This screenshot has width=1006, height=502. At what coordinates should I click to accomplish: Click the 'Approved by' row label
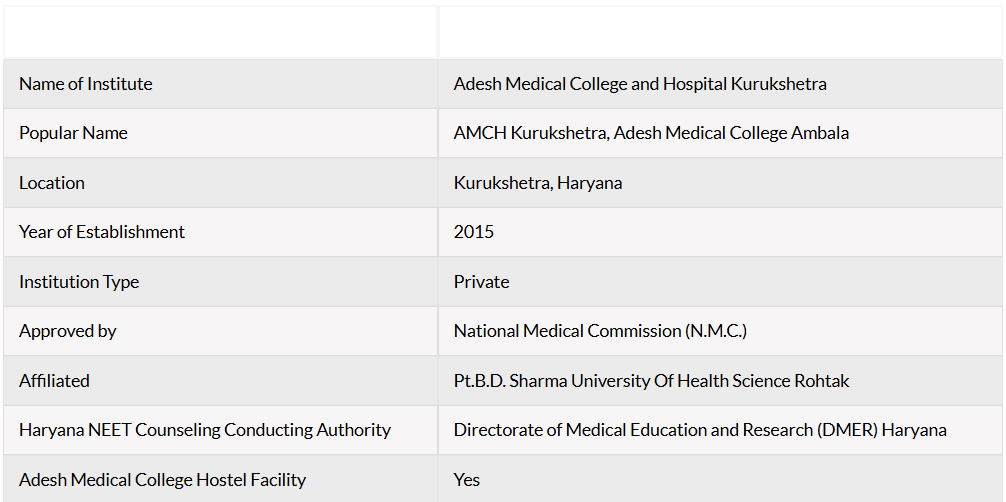[67, 331]
